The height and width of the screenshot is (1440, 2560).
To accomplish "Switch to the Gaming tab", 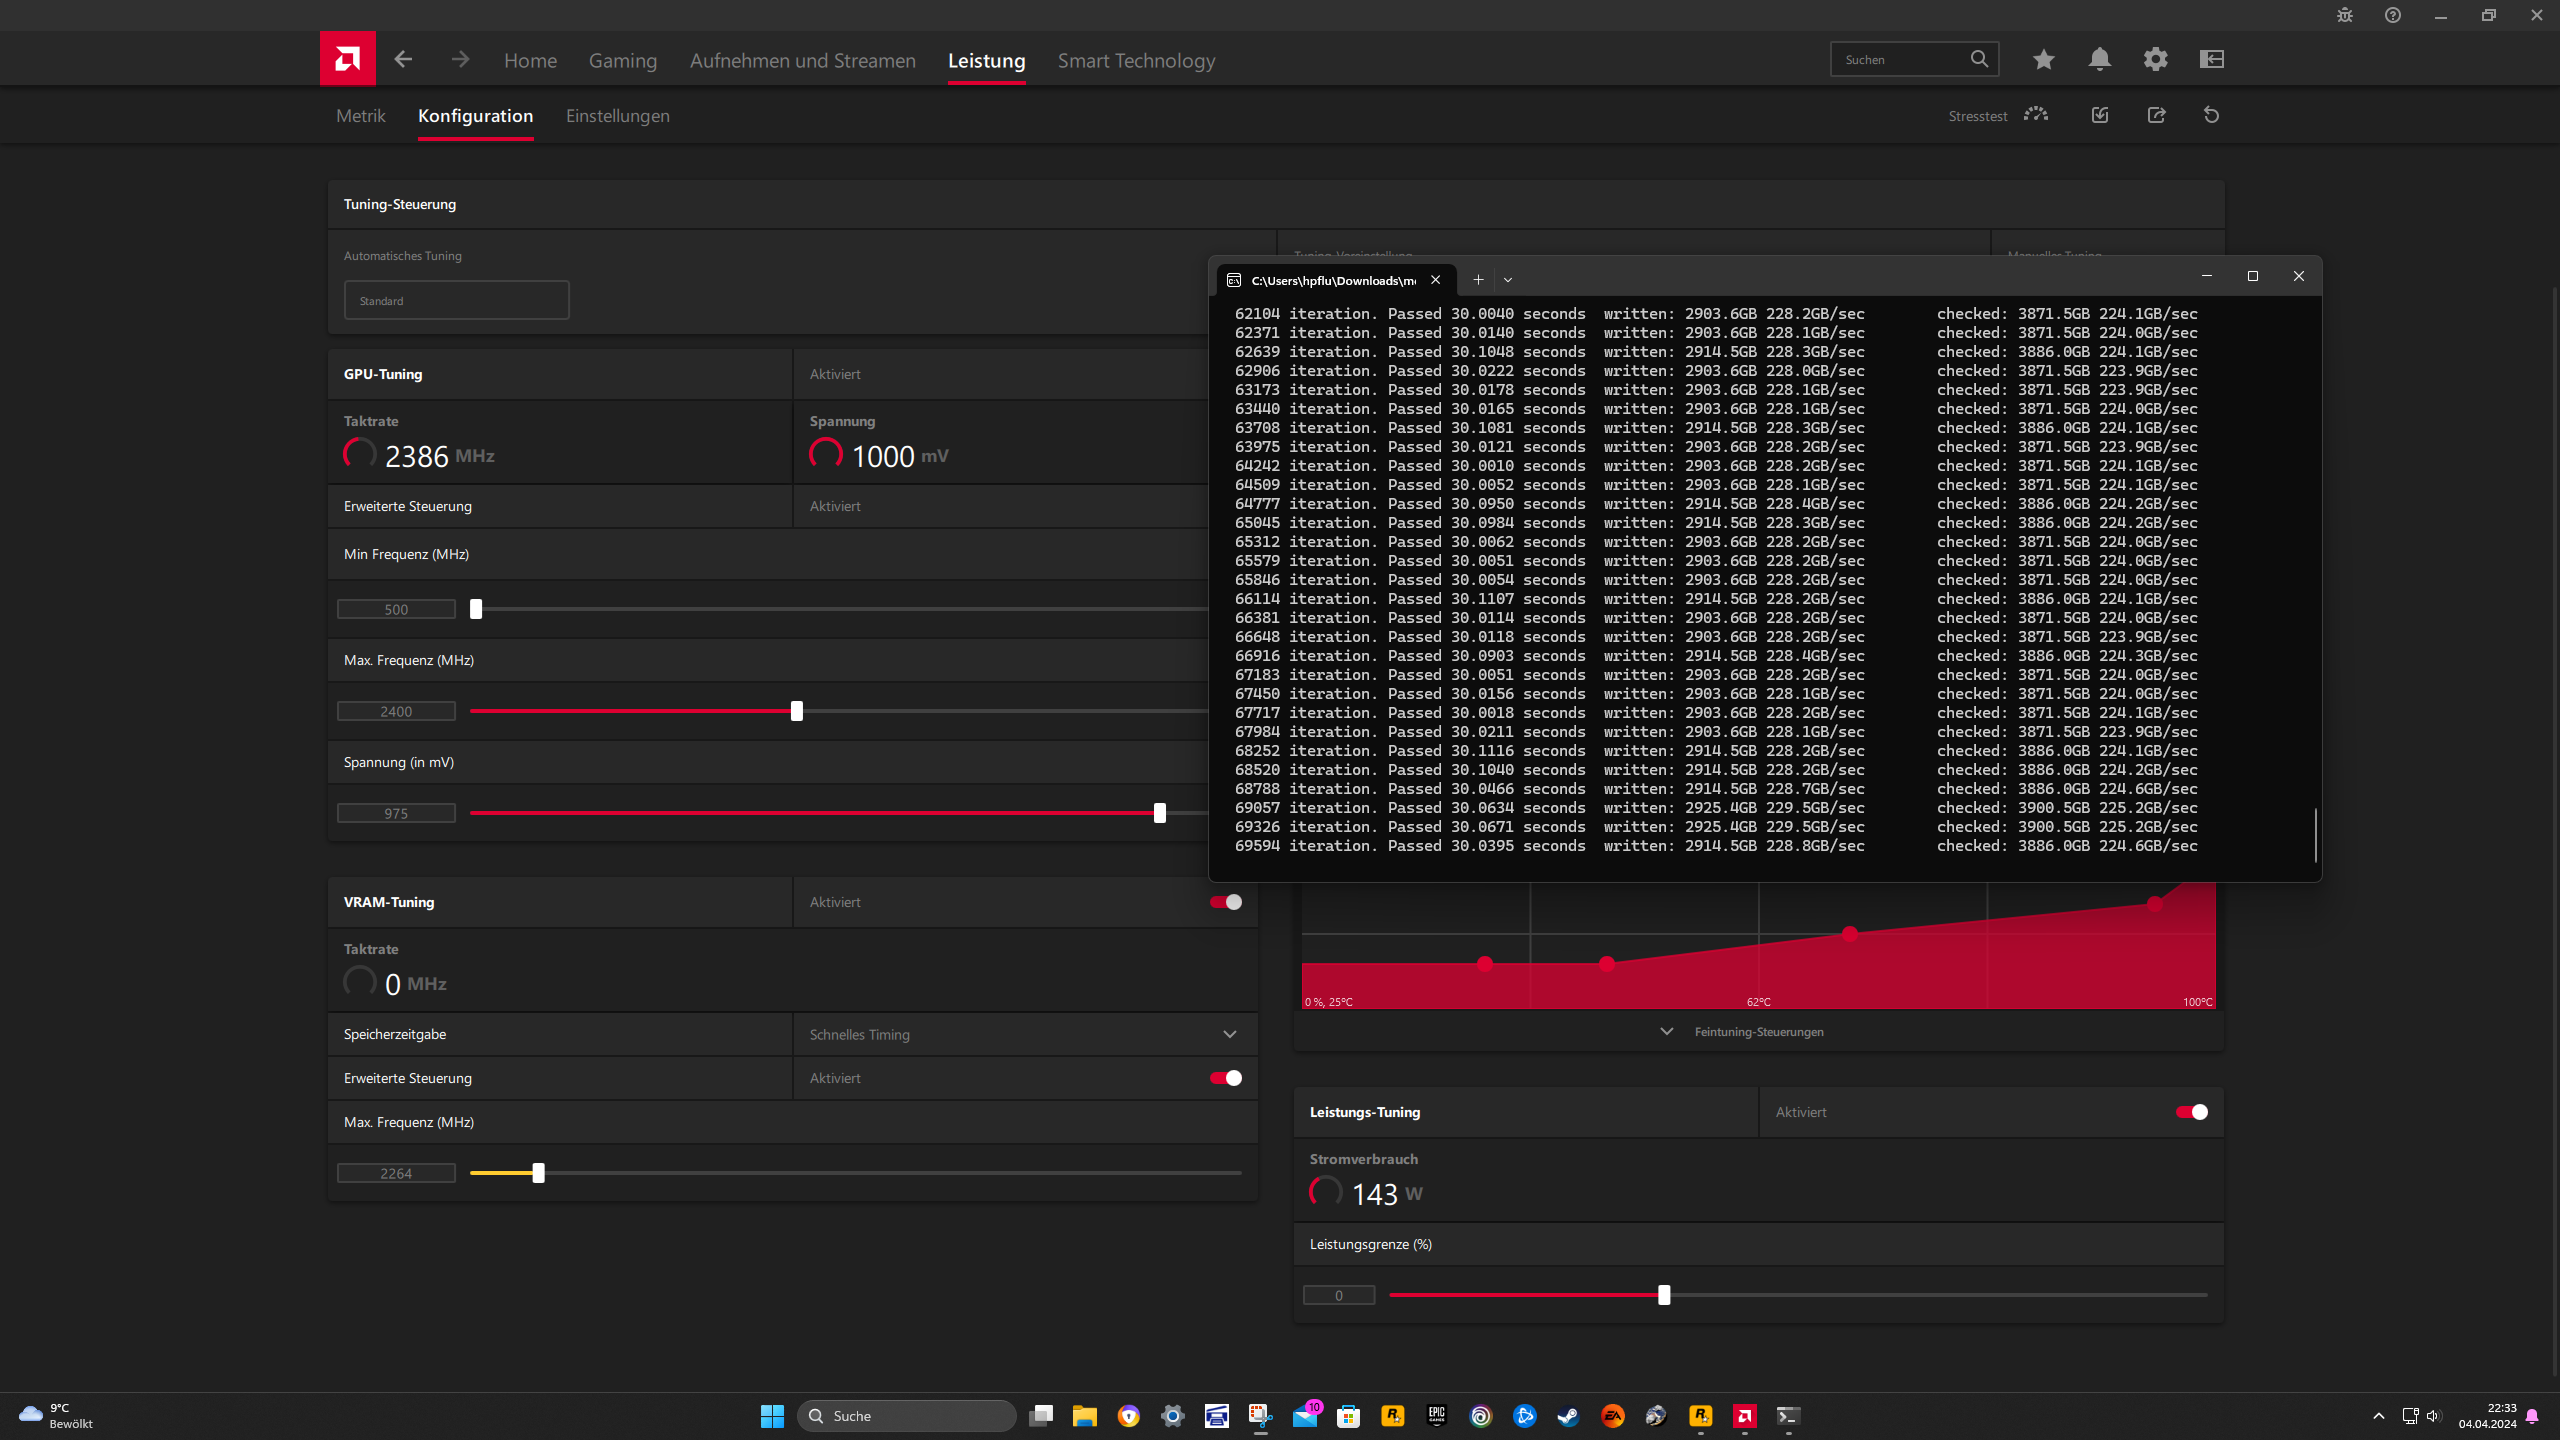I will click(x=622, y=61).
